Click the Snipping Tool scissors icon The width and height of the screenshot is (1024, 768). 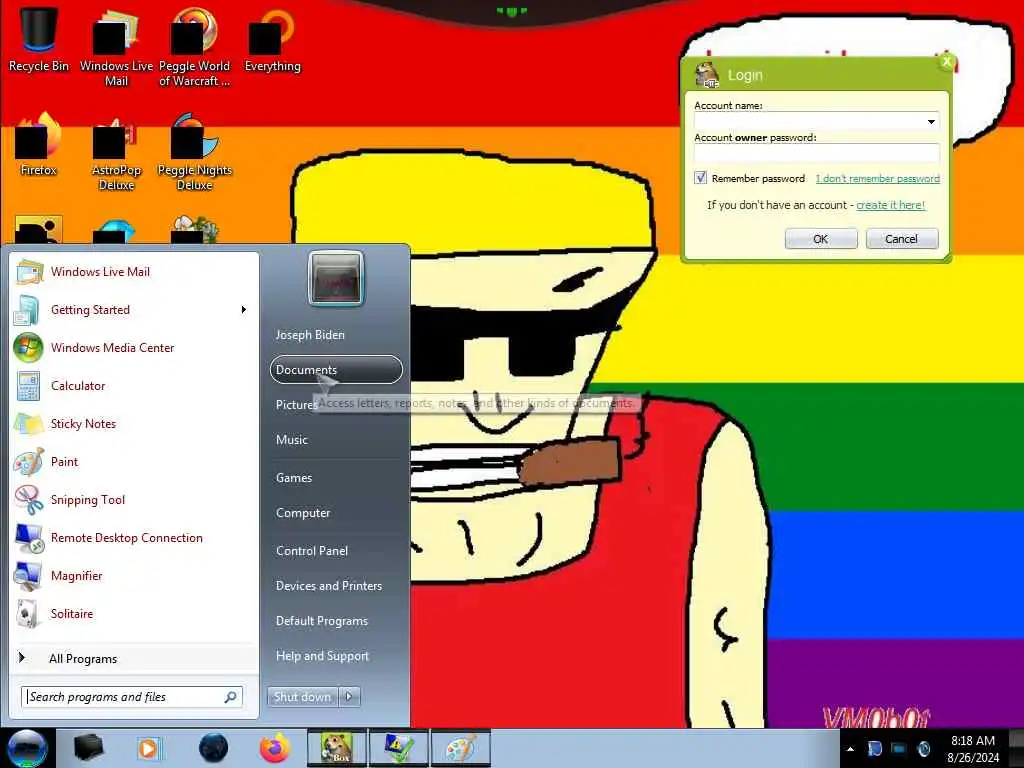click(29, 500)
